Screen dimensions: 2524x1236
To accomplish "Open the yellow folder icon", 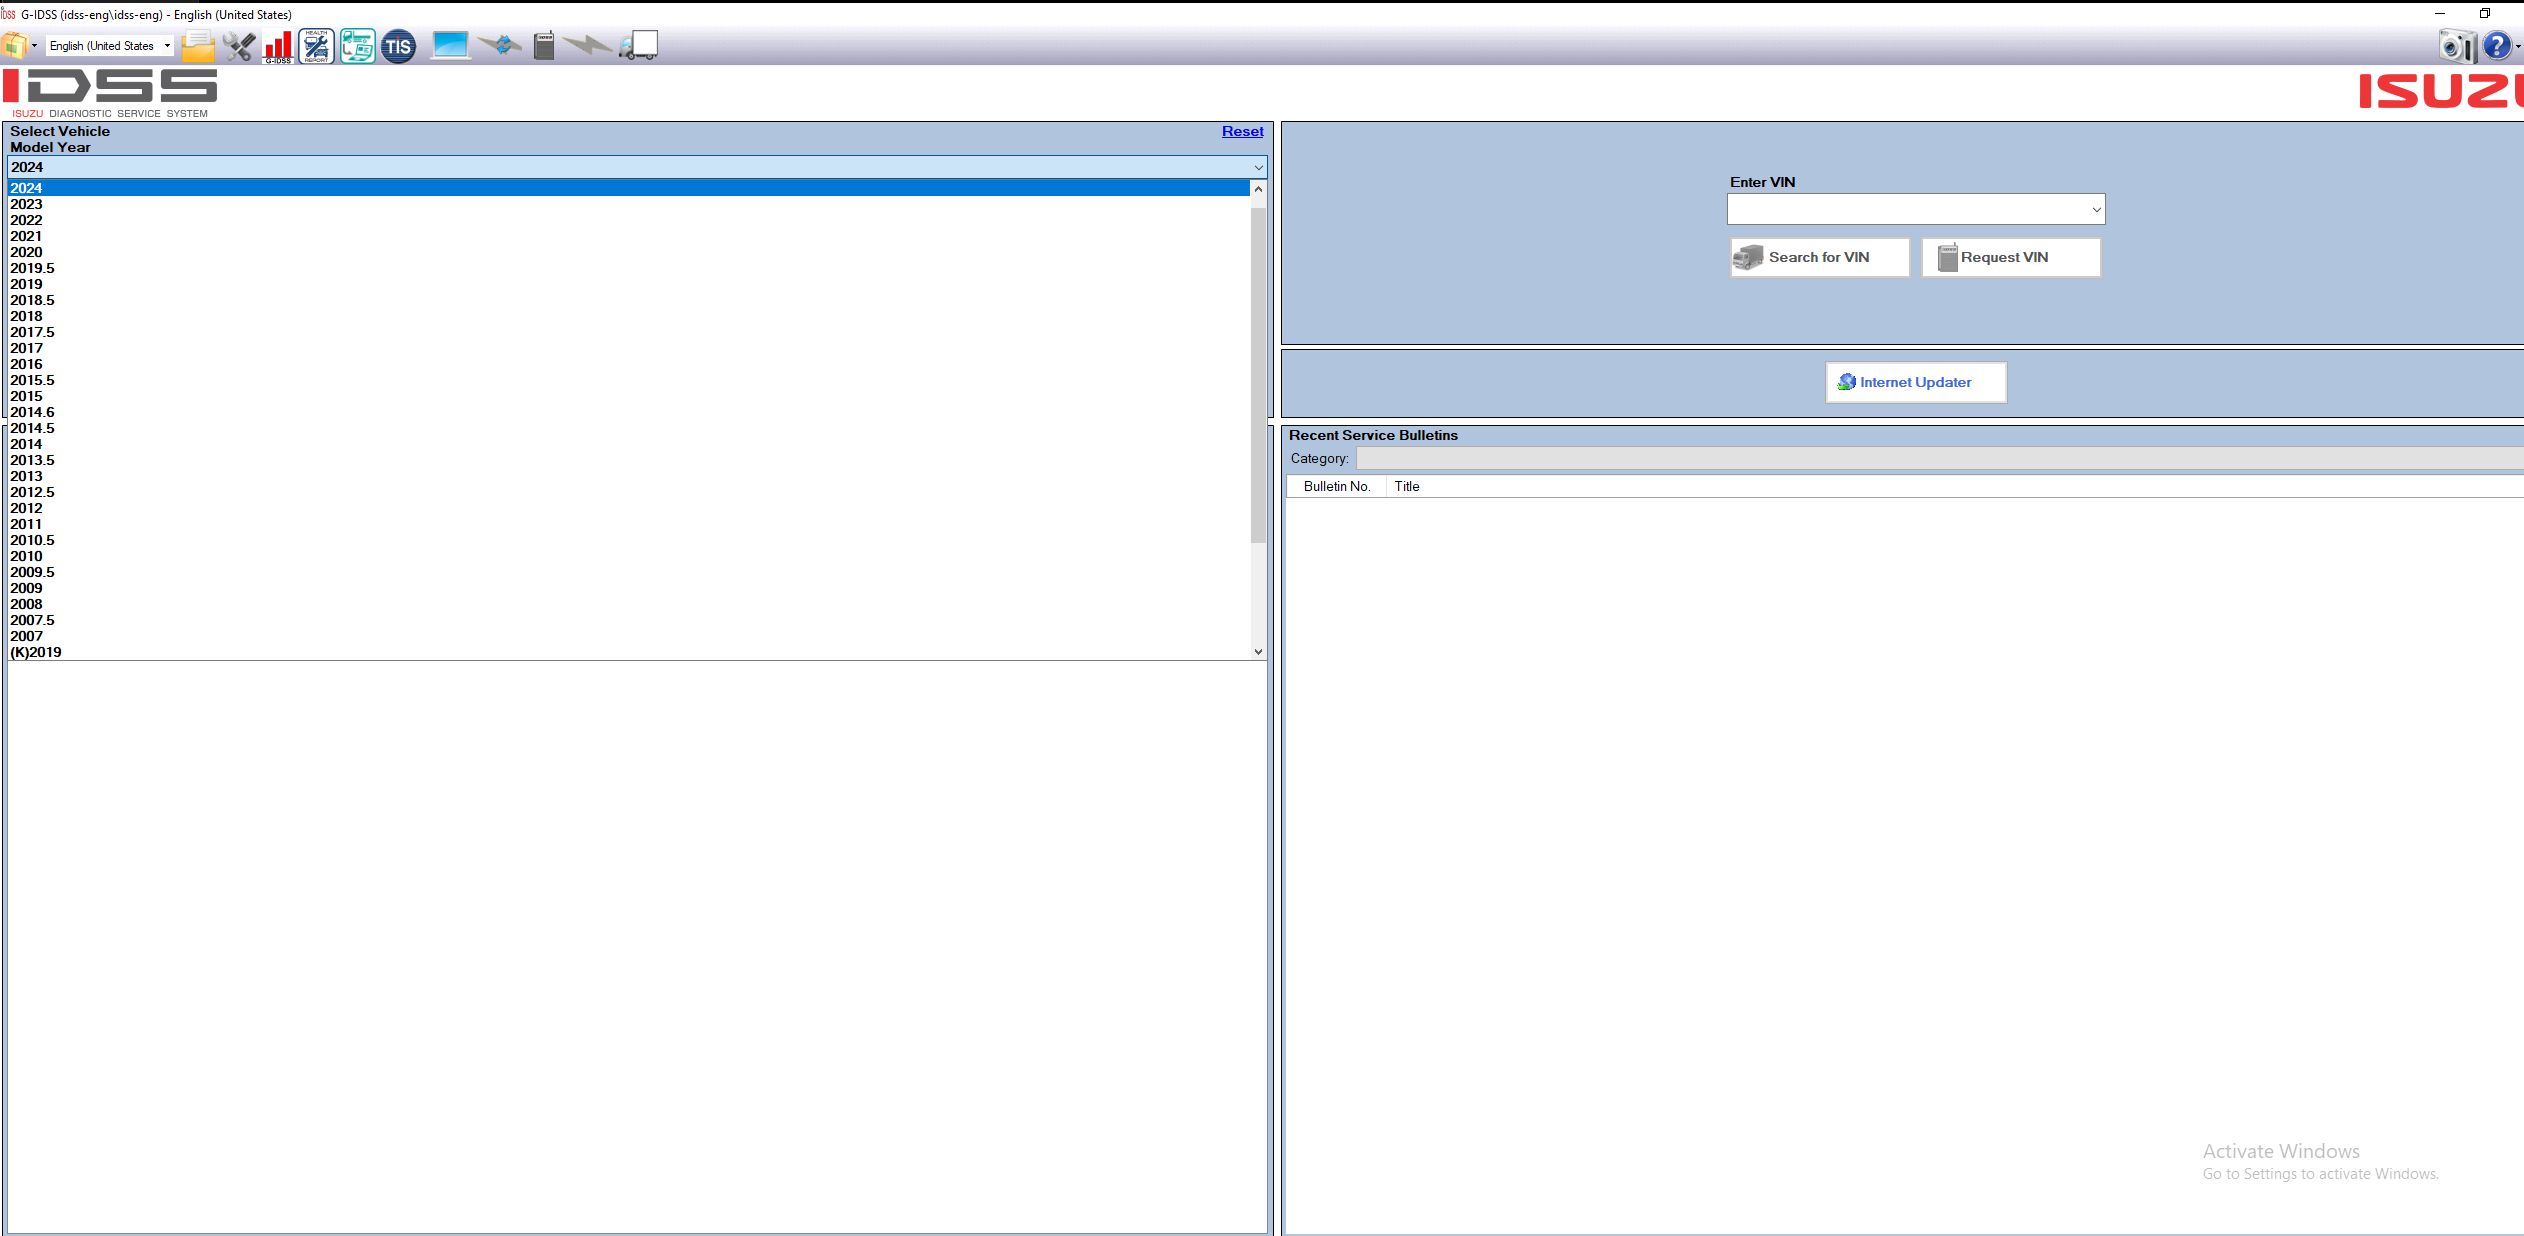I will pos(198,46).
